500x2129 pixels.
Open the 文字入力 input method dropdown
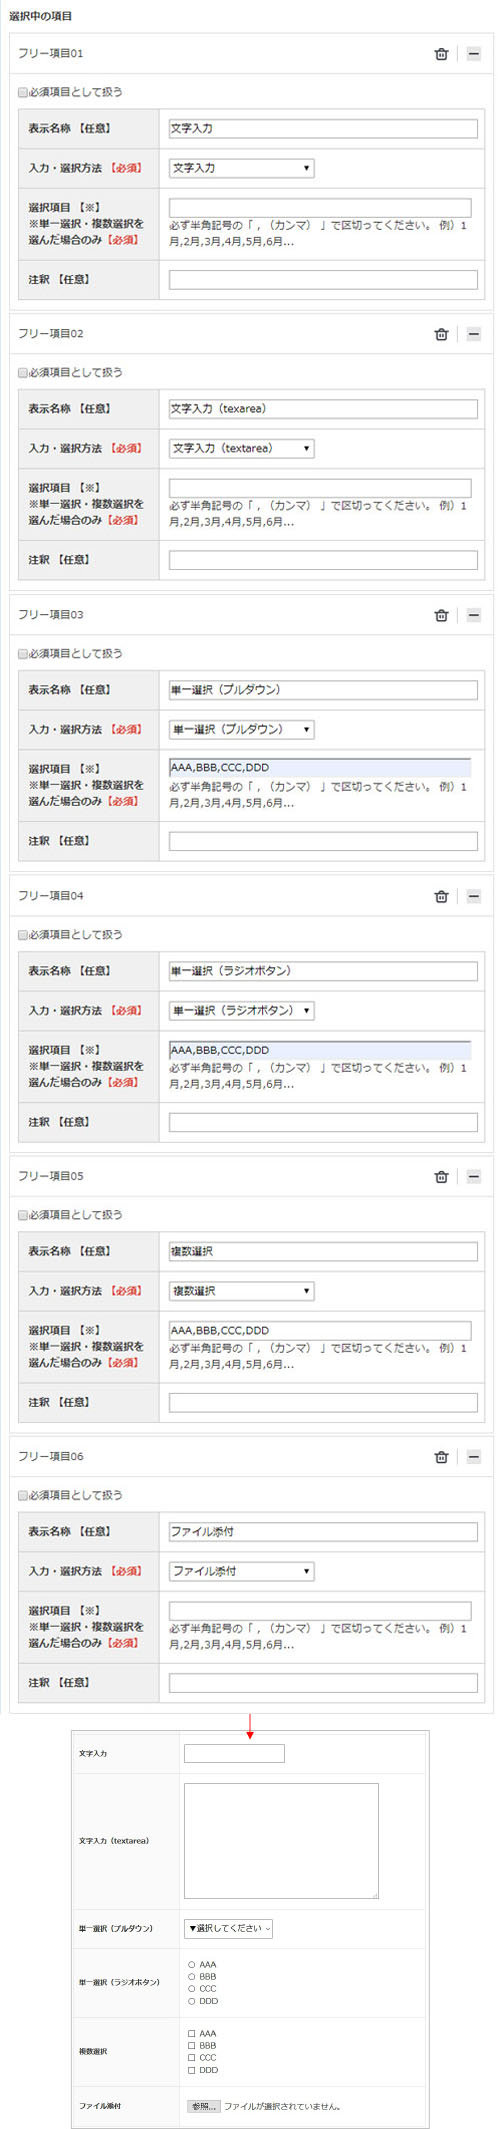241,168
